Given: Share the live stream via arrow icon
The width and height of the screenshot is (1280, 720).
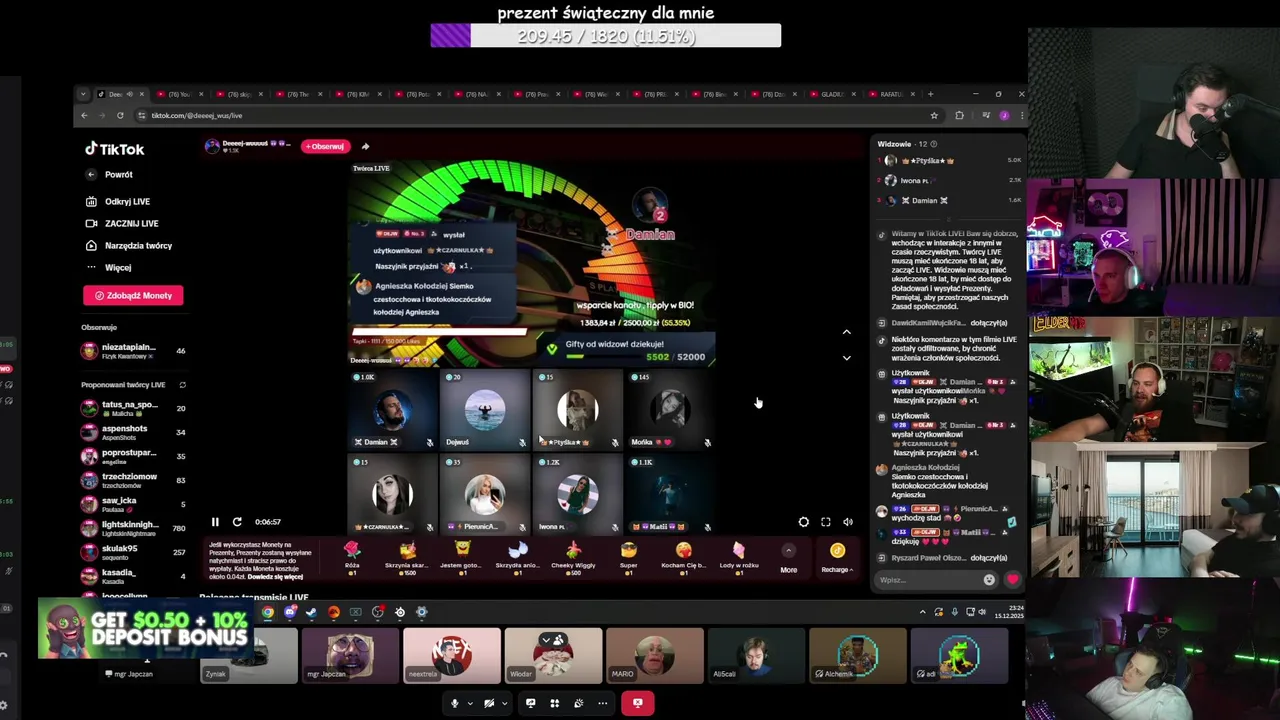Looking at the screenshot, I should (x=365, y=146).
